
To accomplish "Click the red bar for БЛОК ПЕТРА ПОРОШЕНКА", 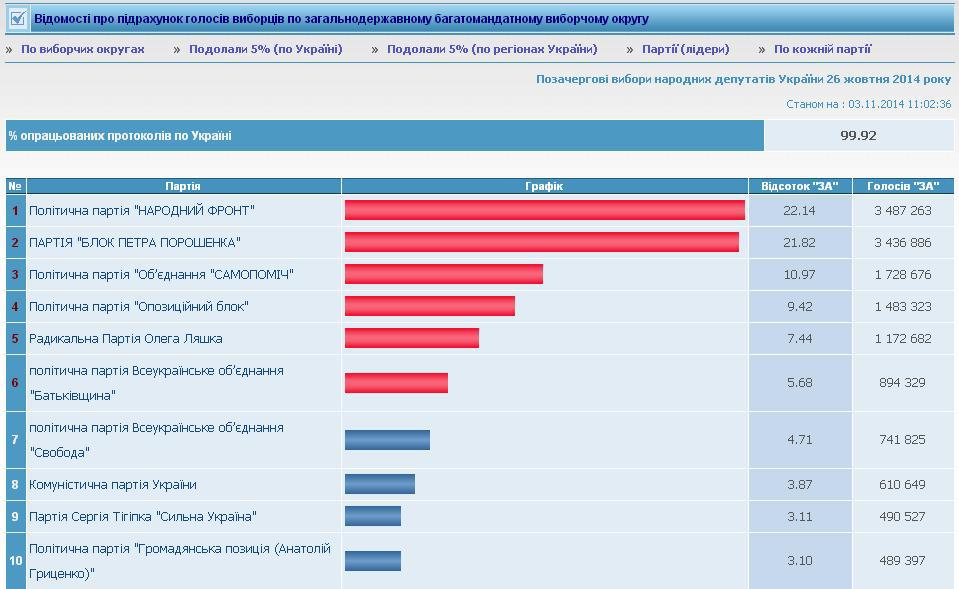I will click(542, 242).
